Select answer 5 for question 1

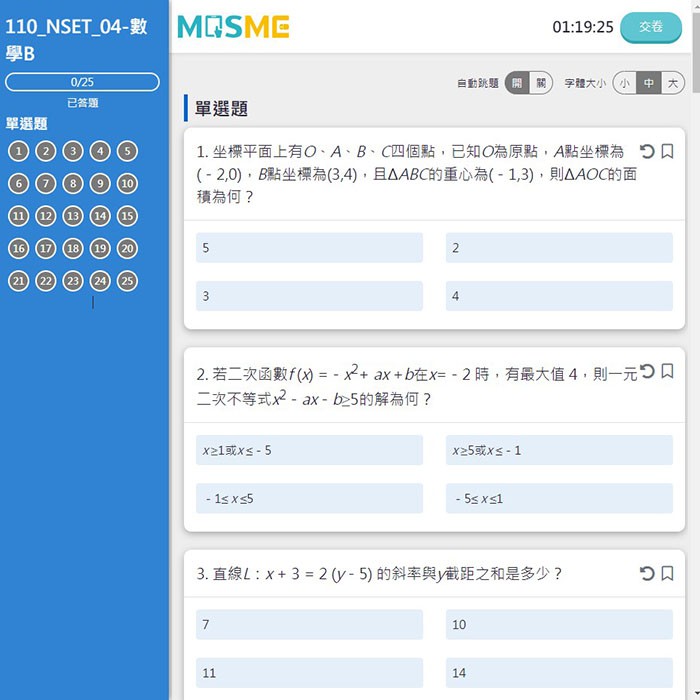click(309, 248)
